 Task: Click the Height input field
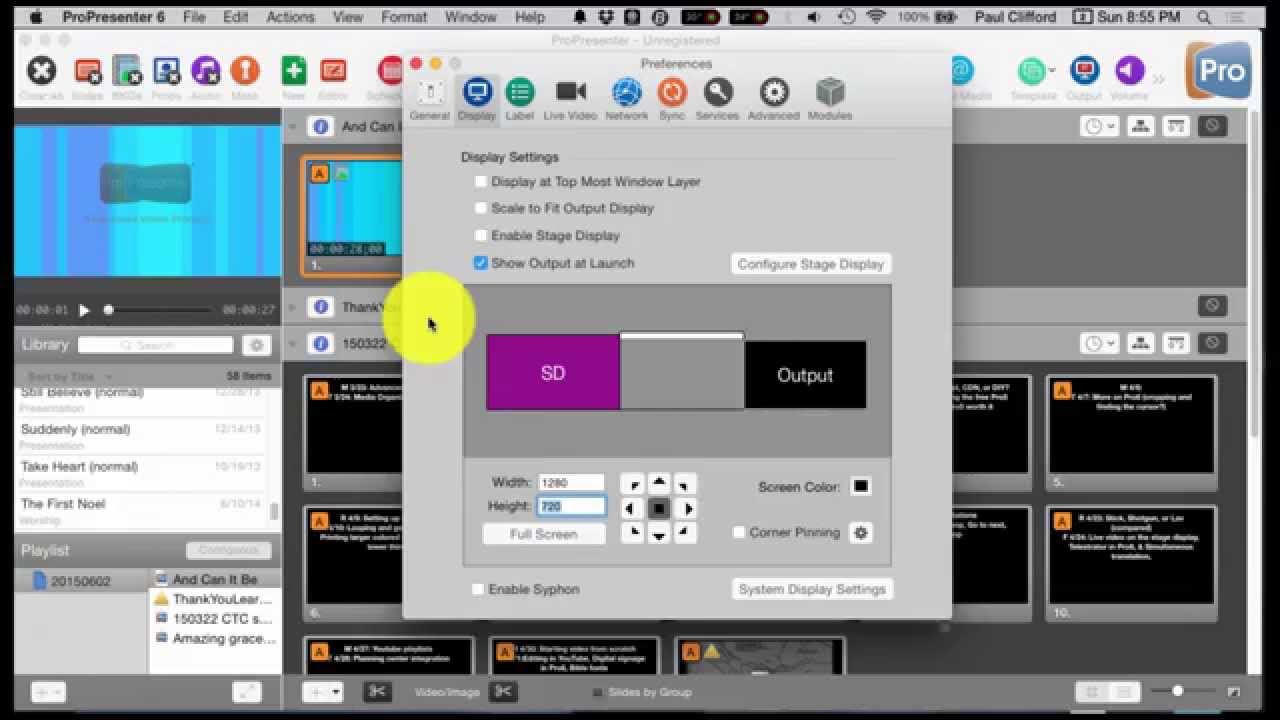(571, 507)
